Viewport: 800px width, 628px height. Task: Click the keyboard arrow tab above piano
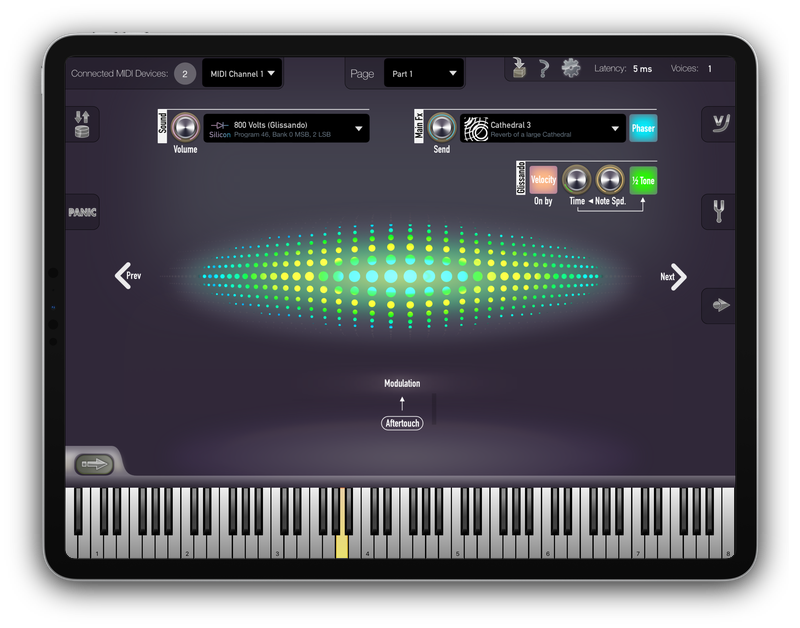(x=94, y=464)
